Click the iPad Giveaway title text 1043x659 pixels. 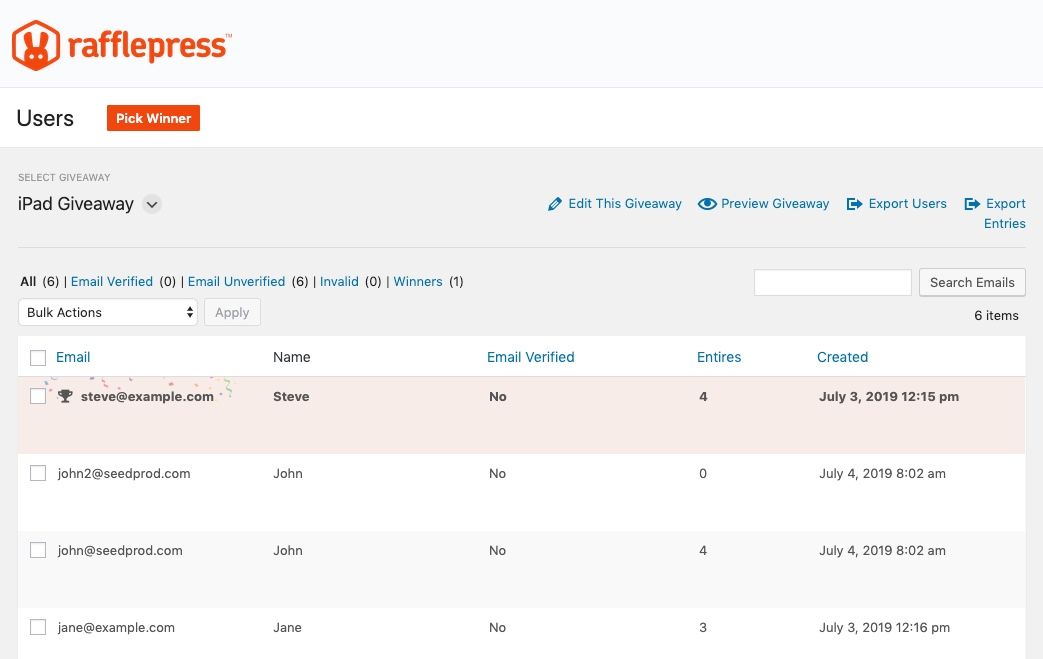(75, 203)
